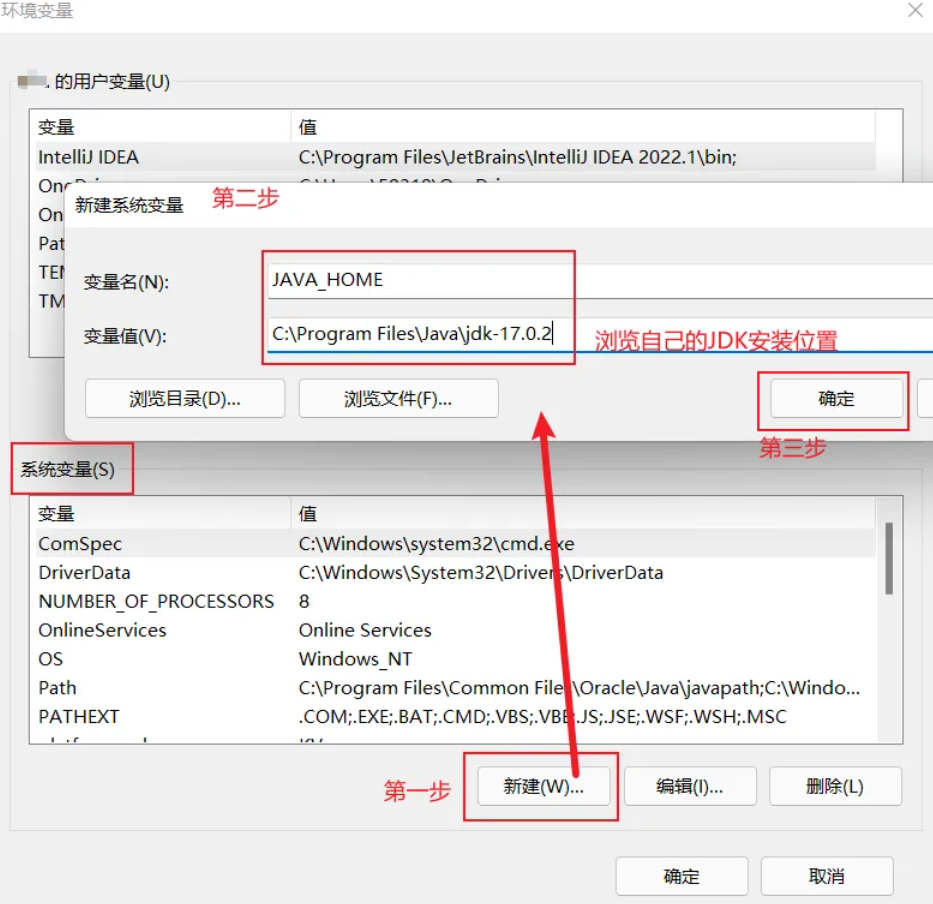933x904 pixels.
Task: Select the ComSpec system variable row
Action: point(450,544)
